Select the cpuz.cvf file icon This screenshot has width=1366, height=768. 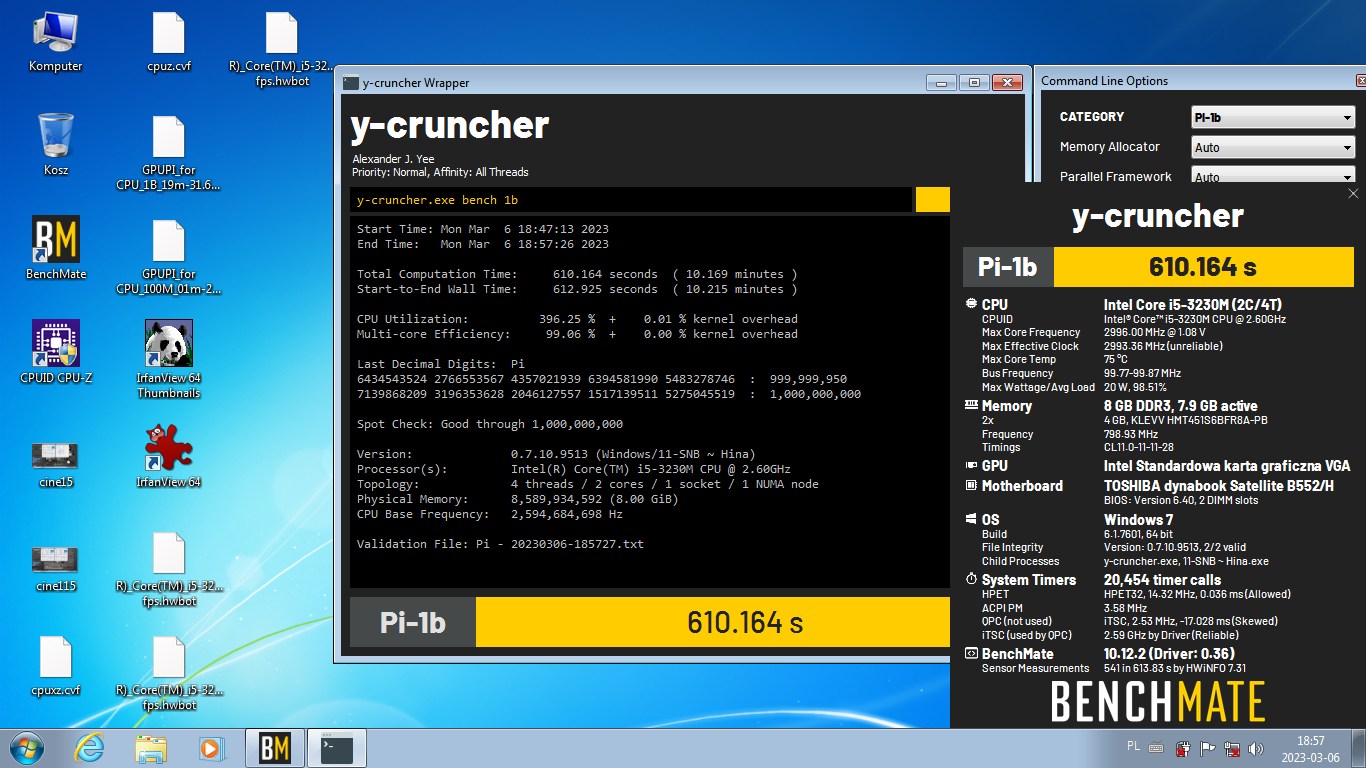168,43
